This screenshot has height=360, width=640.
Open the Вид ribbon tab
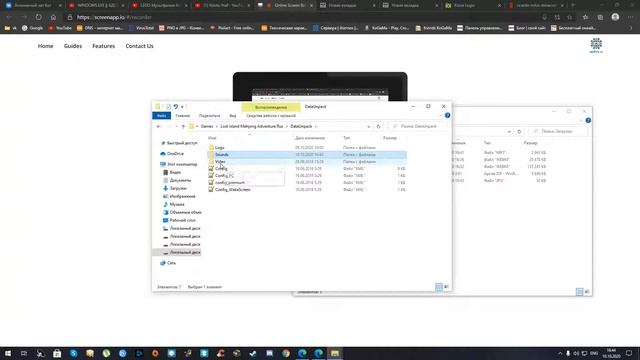[233, 116]
